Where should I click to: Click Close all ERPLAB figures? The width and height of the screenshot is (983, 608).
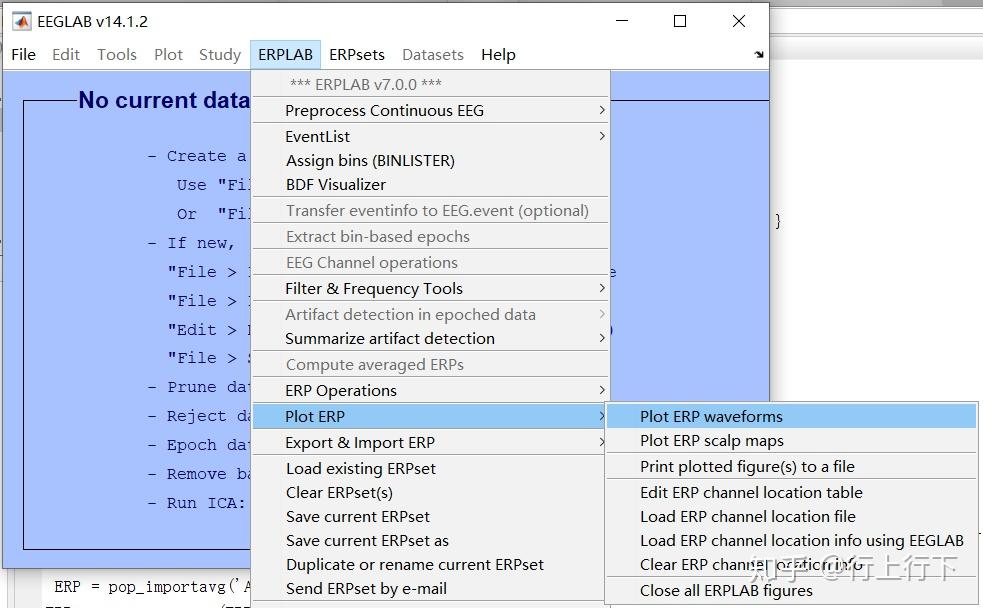coord(726,590)
